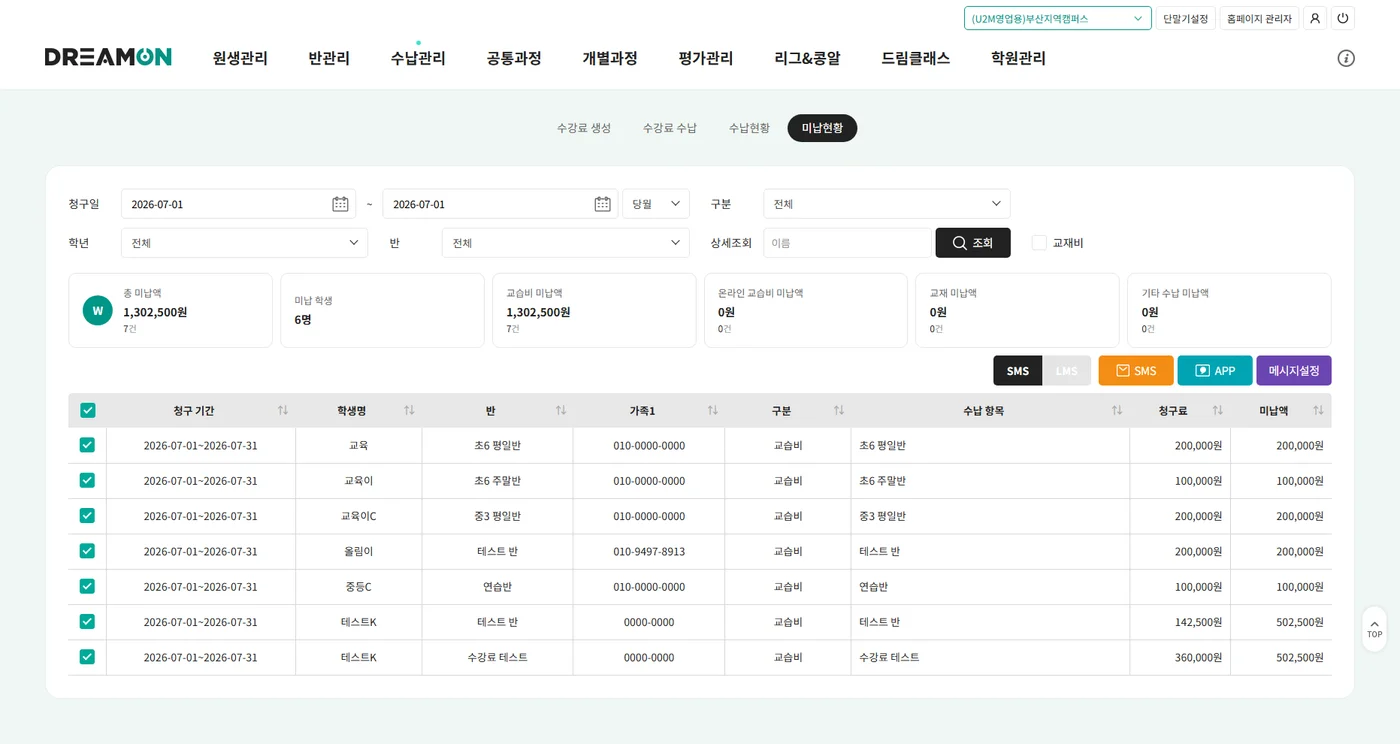Expand the 학년 dropdown
The image size is (1400, 744).
pyautogui.click(x=244, y=243)
